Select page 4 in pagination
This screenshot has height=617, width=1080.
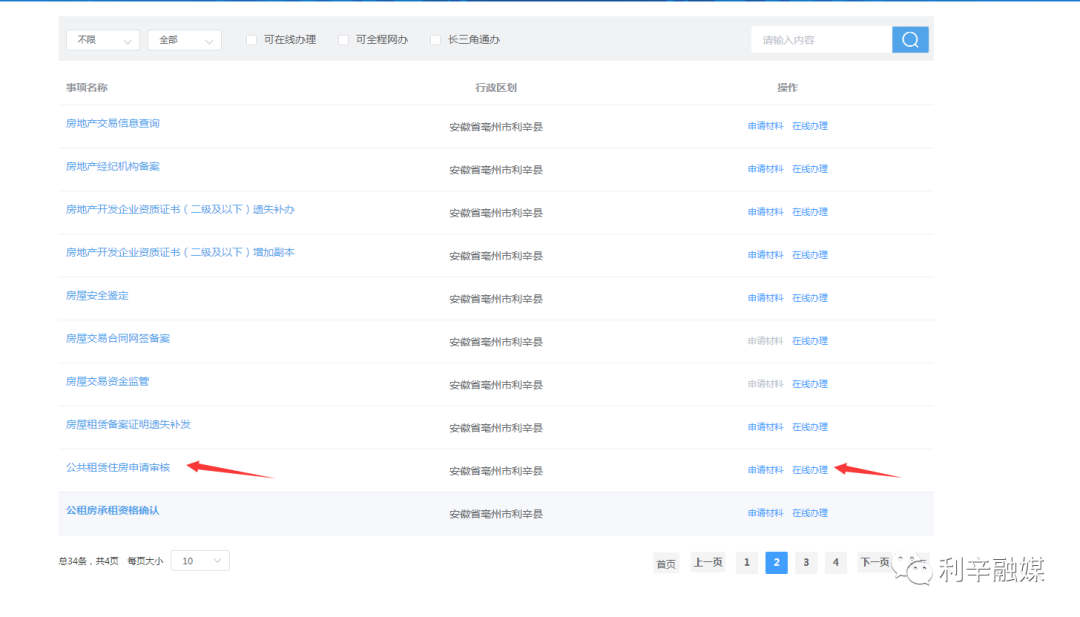click(x=836, y=563)
